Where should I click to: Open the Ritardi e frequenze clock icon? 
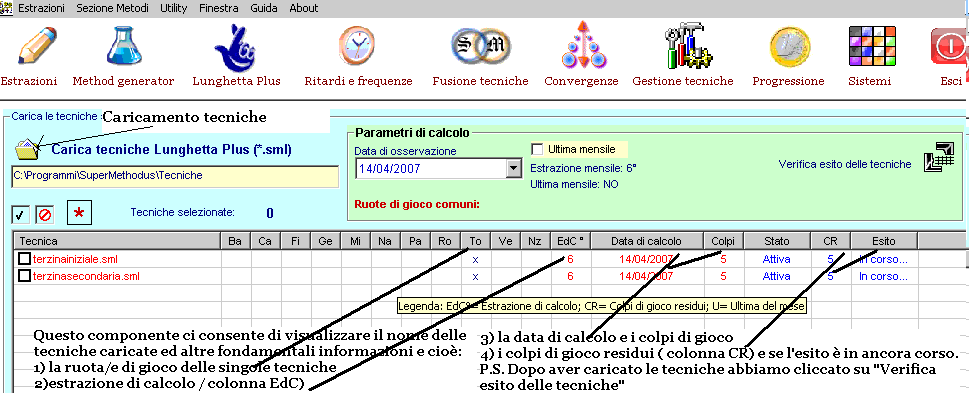pos(357,46)
